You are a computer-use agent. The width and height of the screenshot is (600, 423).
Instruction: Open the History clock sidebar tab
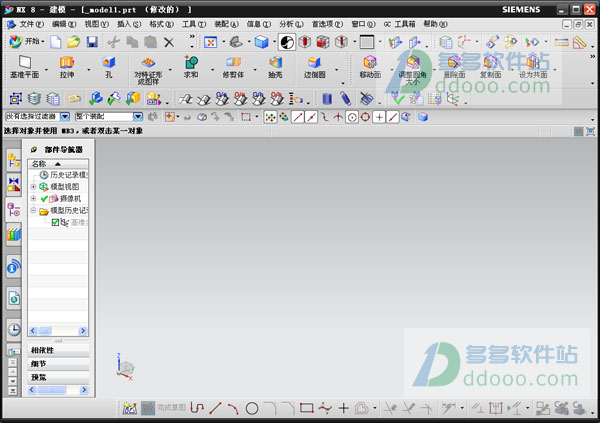pos(14,330)
